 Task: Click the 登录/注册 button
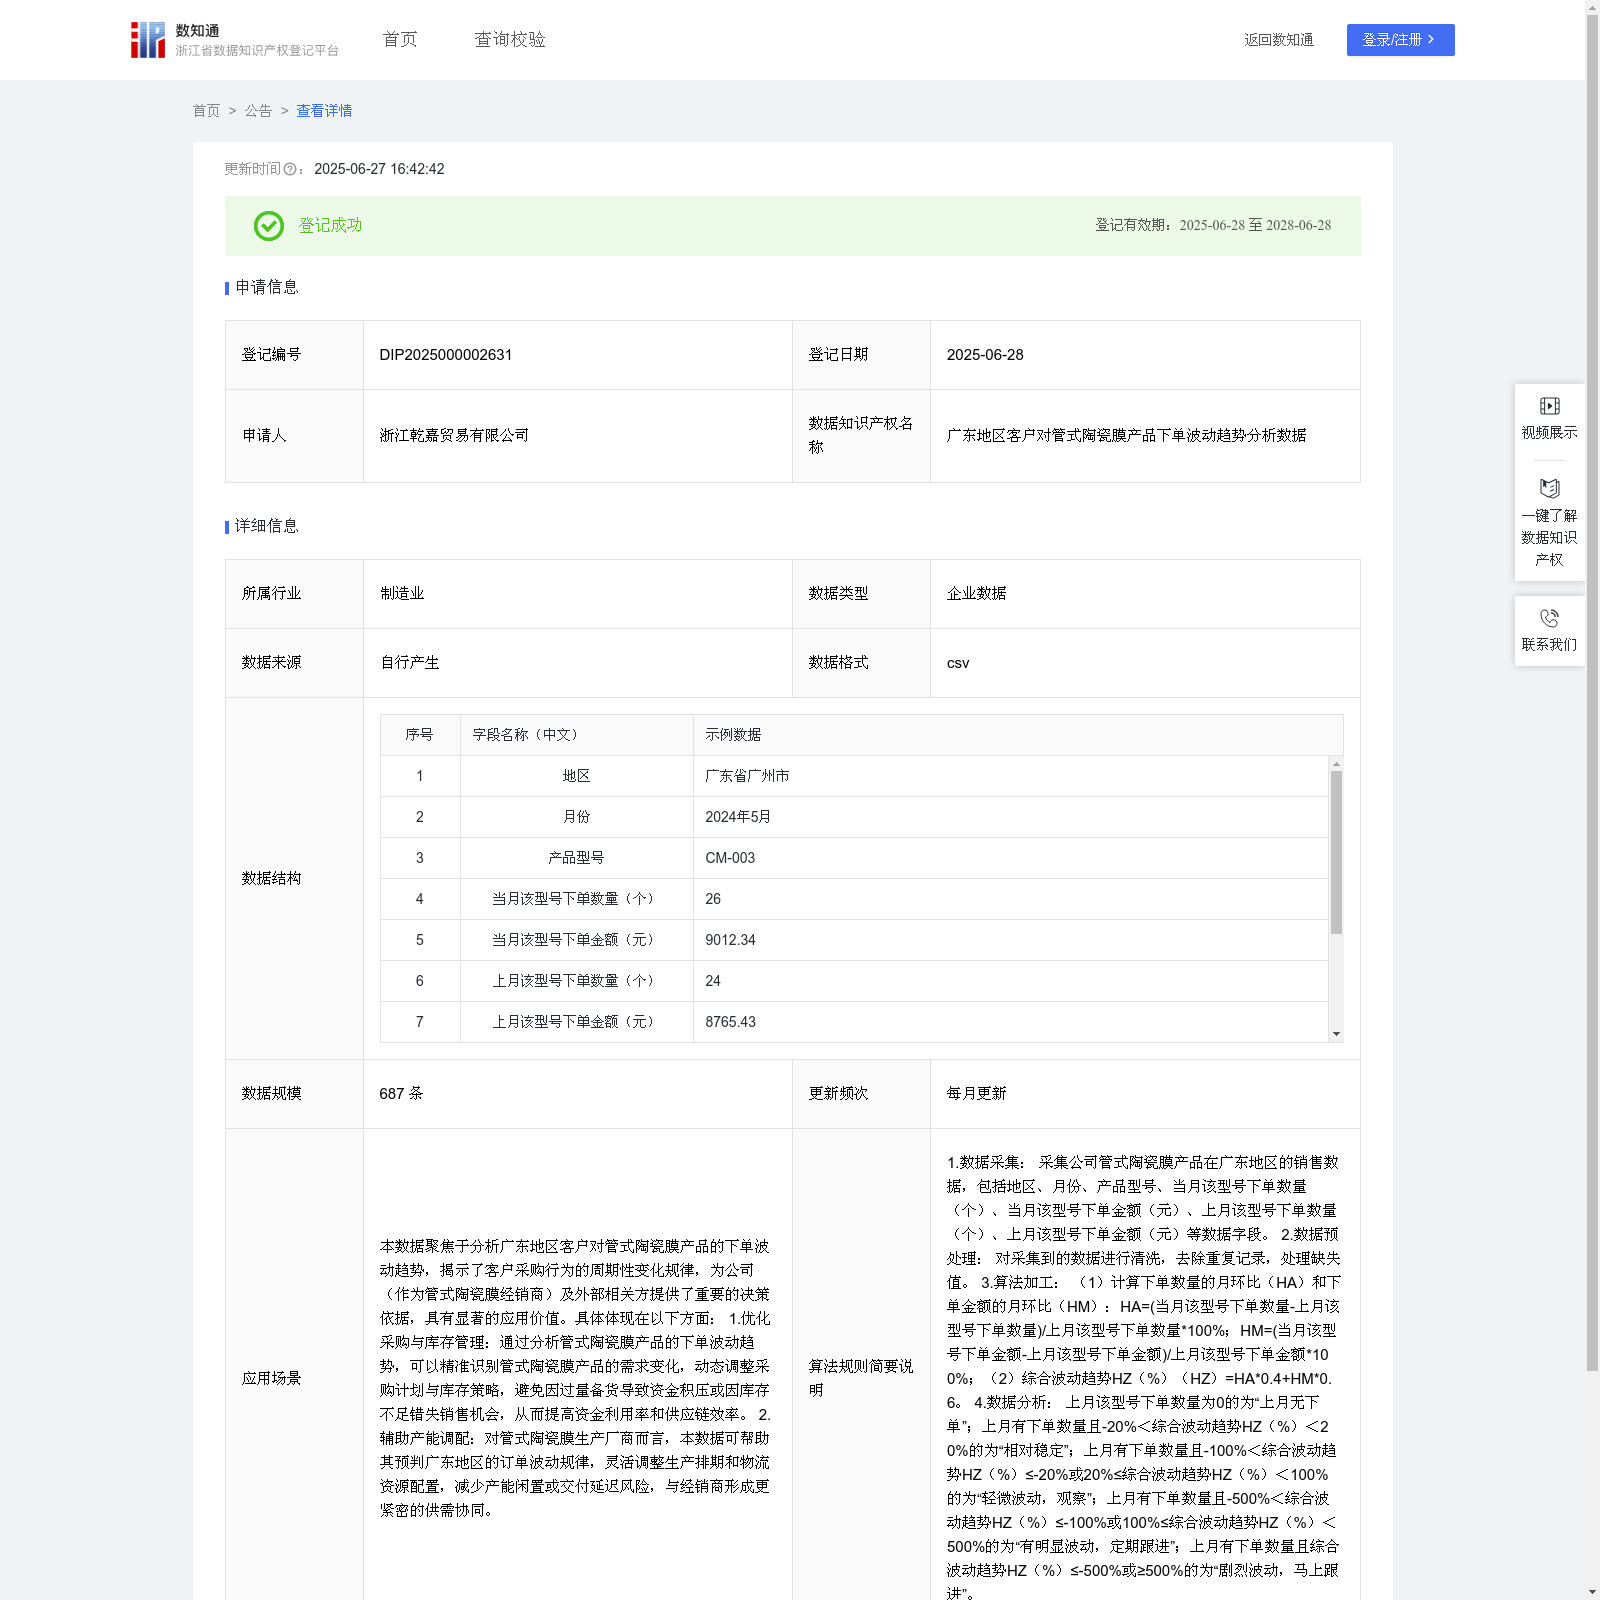pyautogui.click(x=1400, y=40)
